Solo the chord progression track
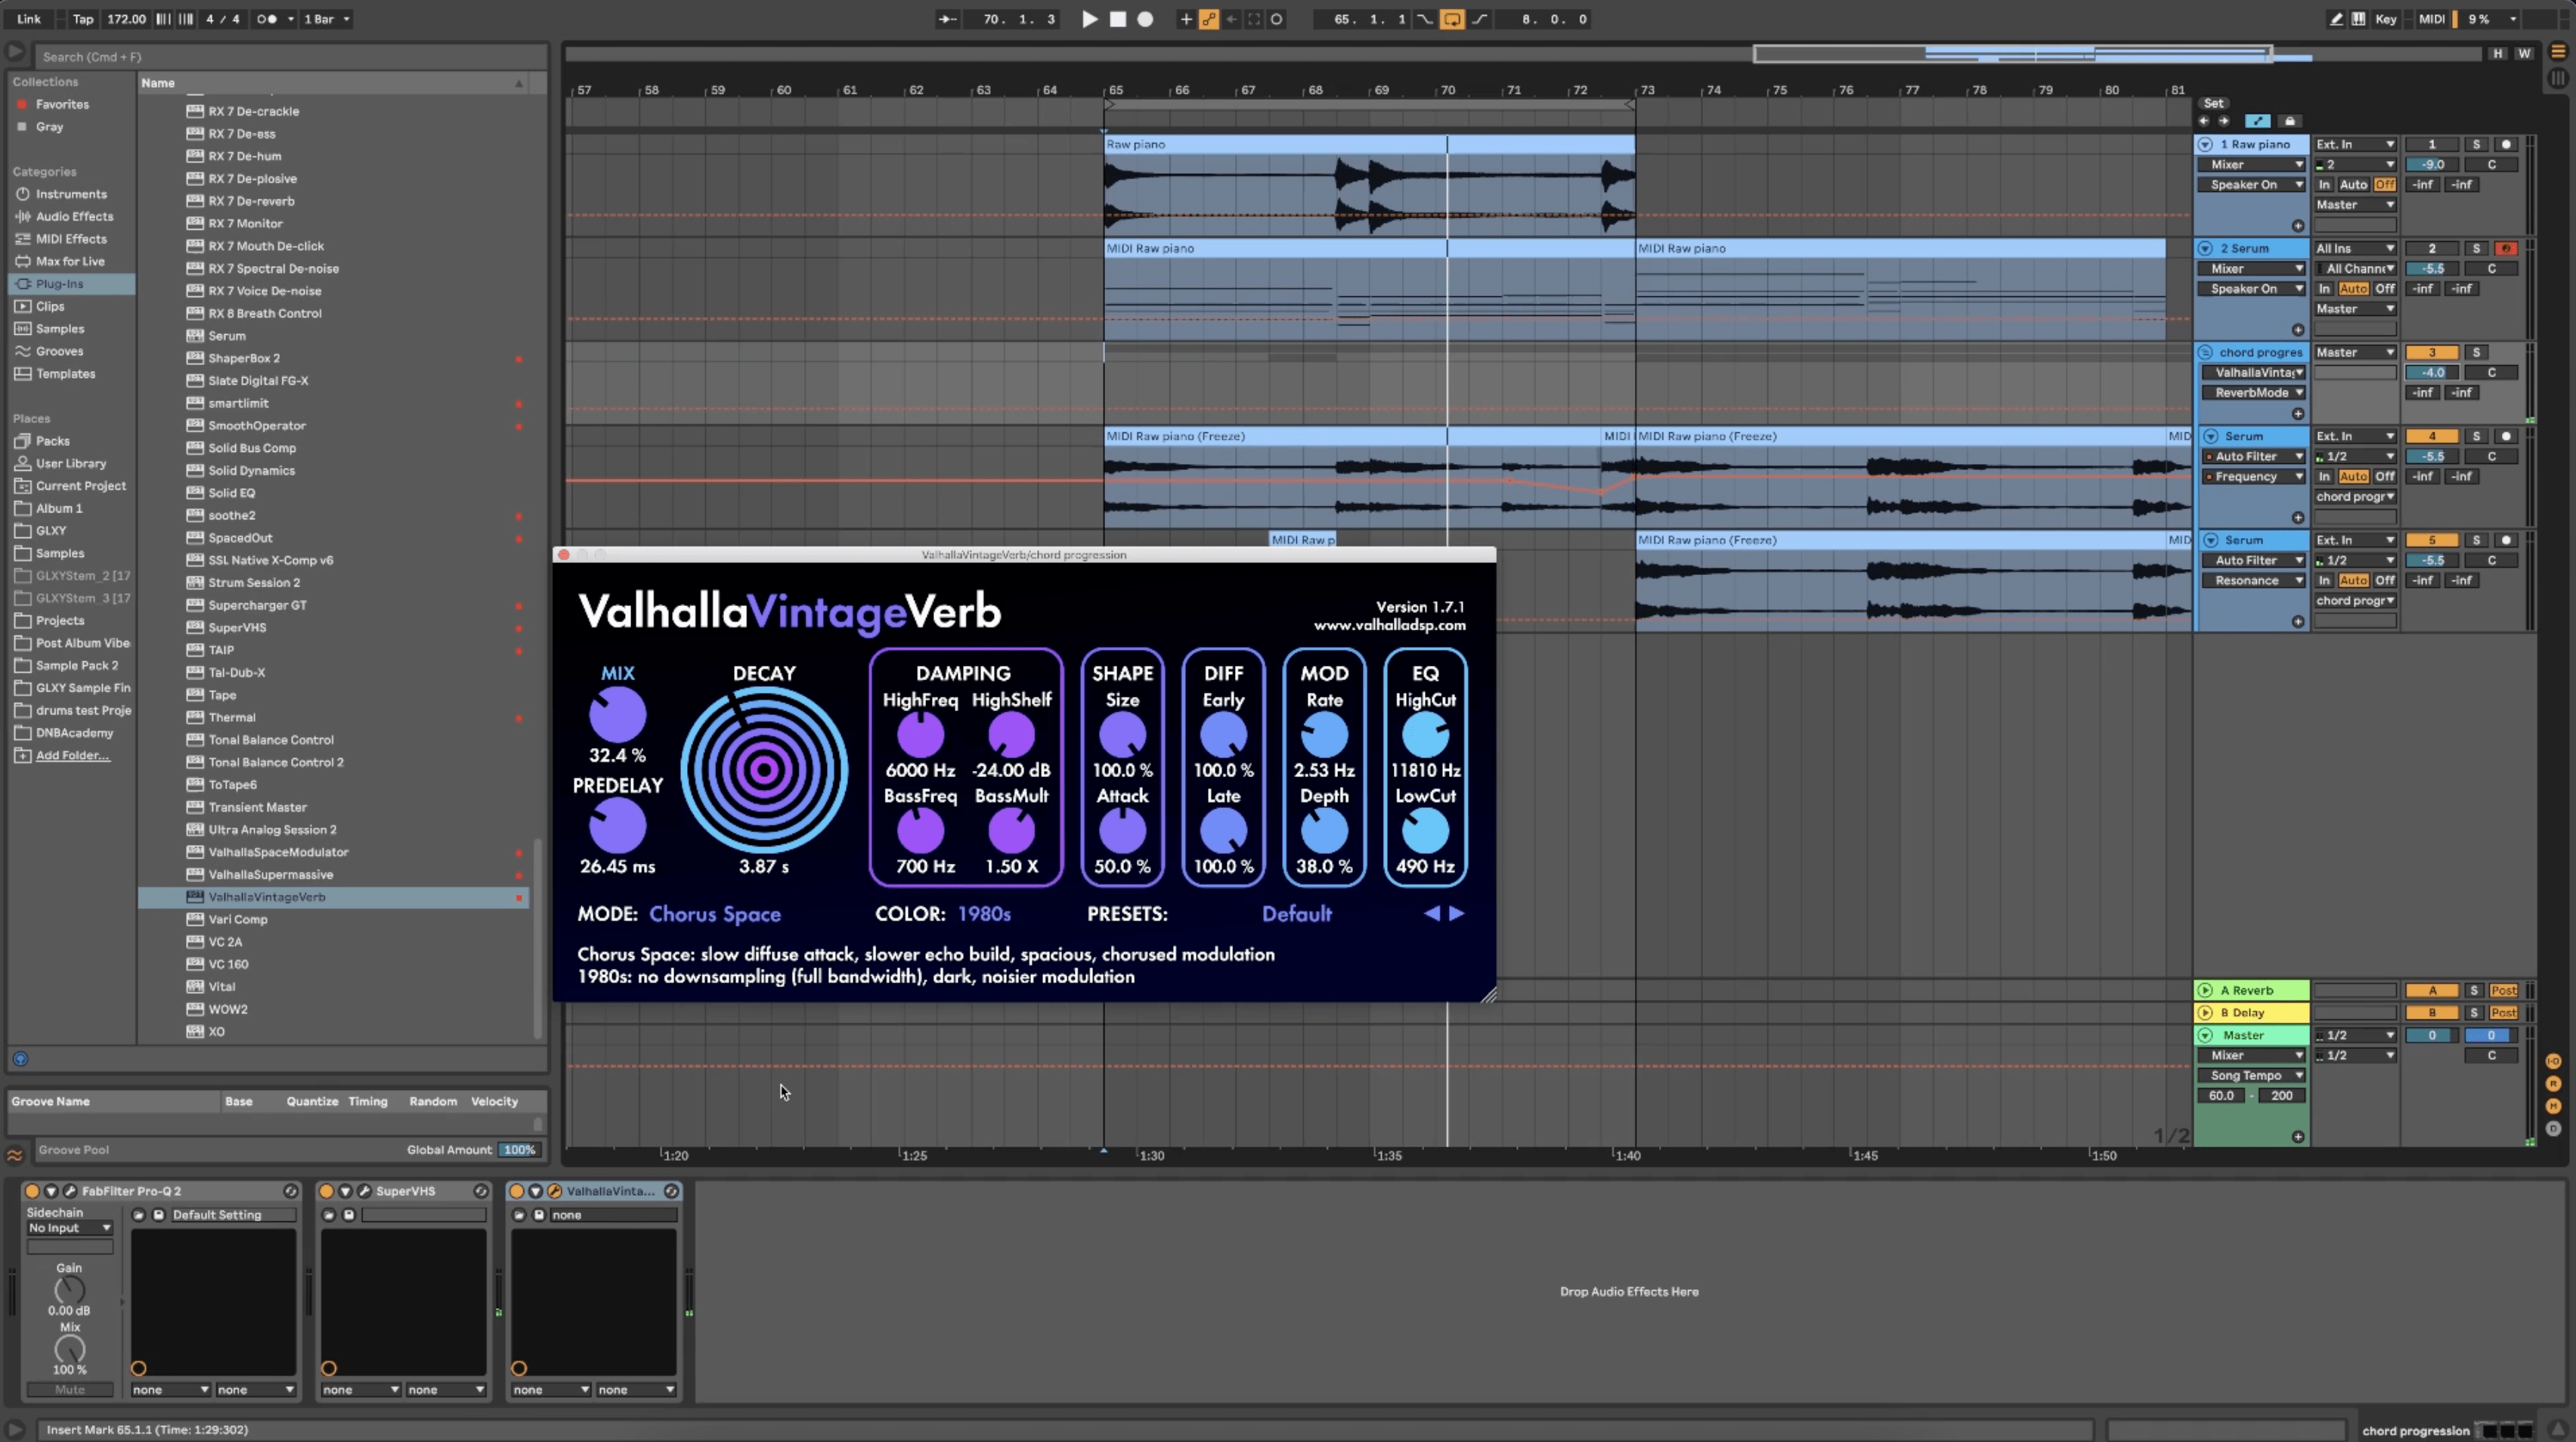 tap(2476, 353)
